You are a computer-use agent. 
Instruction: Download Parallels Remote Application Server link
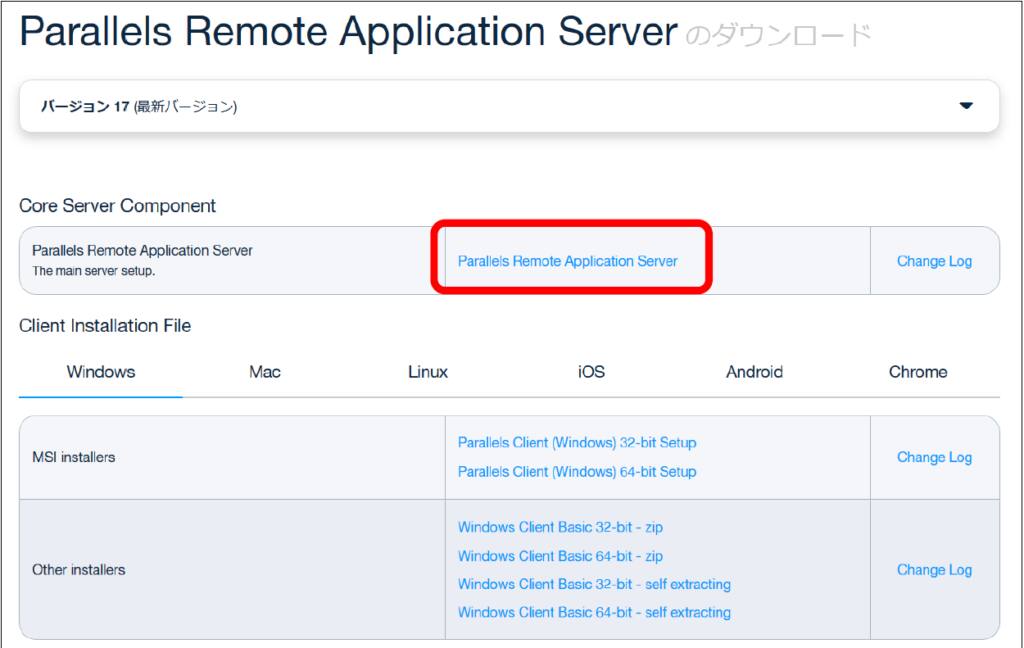pyautogui.click(x=567, y=261)
